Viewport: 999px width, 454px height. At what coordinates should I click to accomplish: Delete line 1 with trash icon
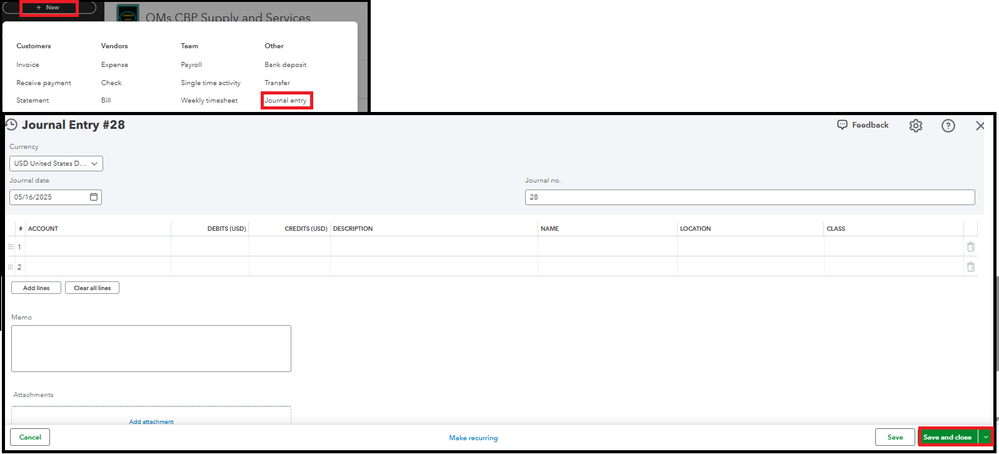point(970,247)
